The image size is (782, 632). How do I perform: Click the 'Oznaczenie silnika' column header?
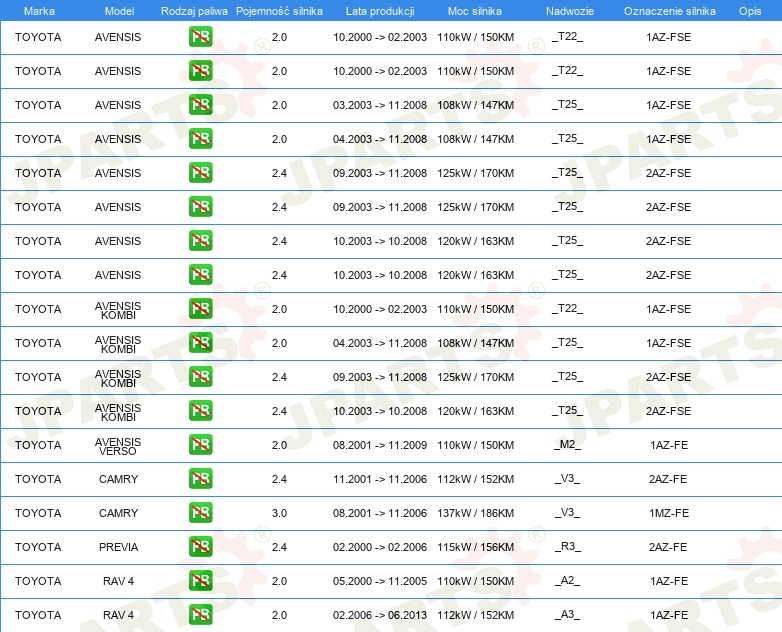669,11
